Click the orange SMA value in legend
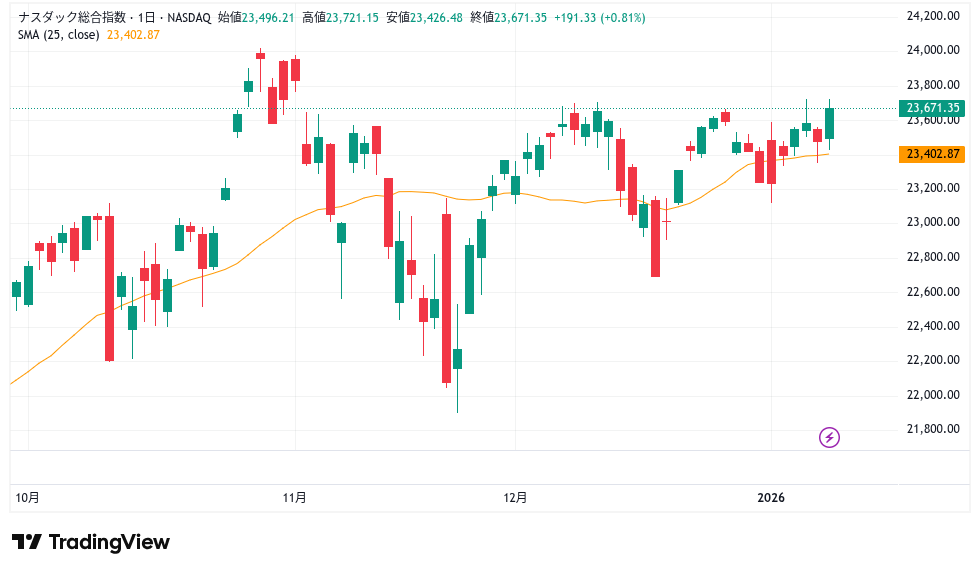This screenshot has height=572, width=980. coord(133,34)
